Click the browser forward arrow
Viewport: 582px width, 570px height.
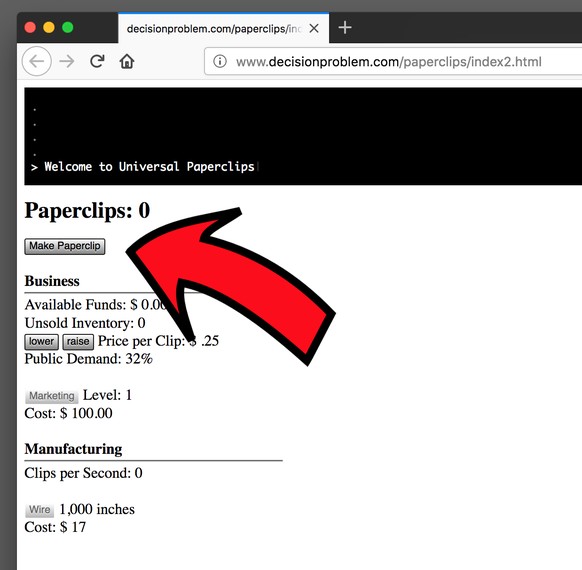67,61
